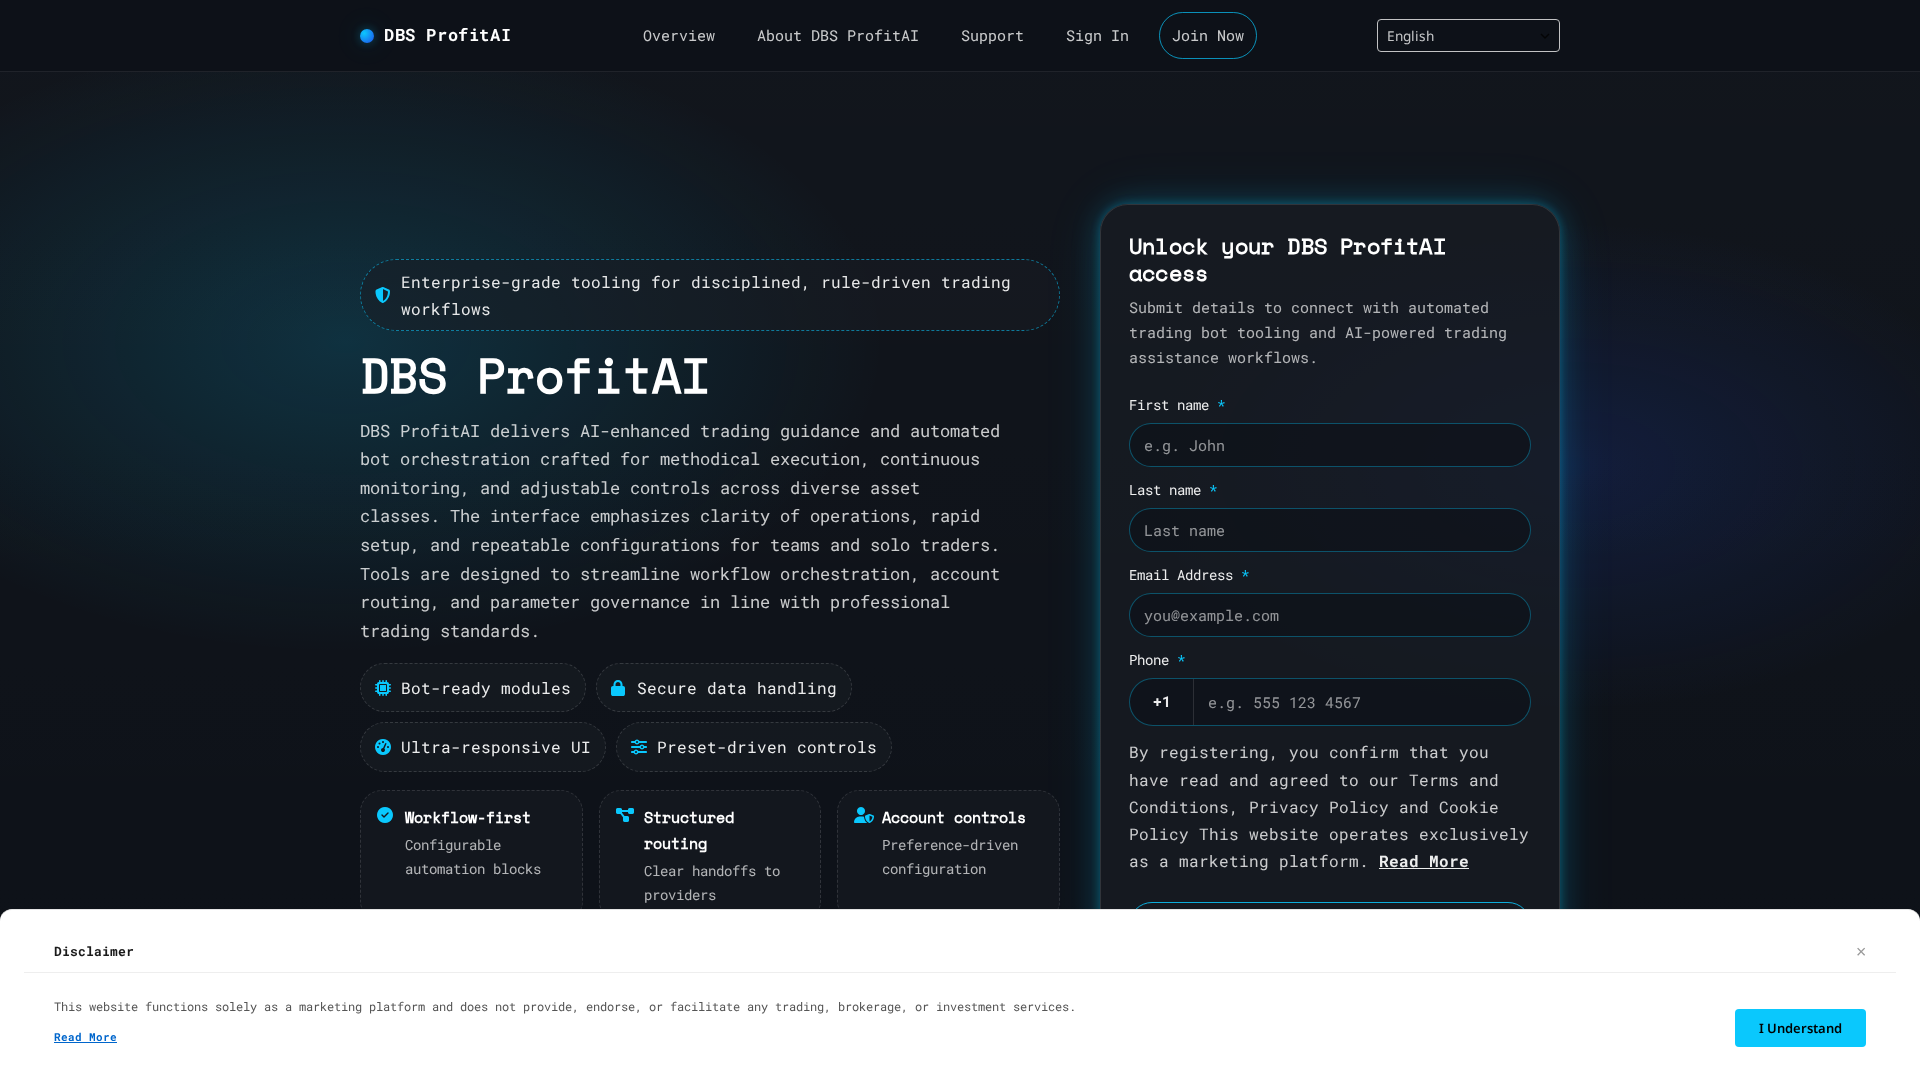
Task: Click the speedometer icon on Ultra-responsive UI
Action: 382,747
